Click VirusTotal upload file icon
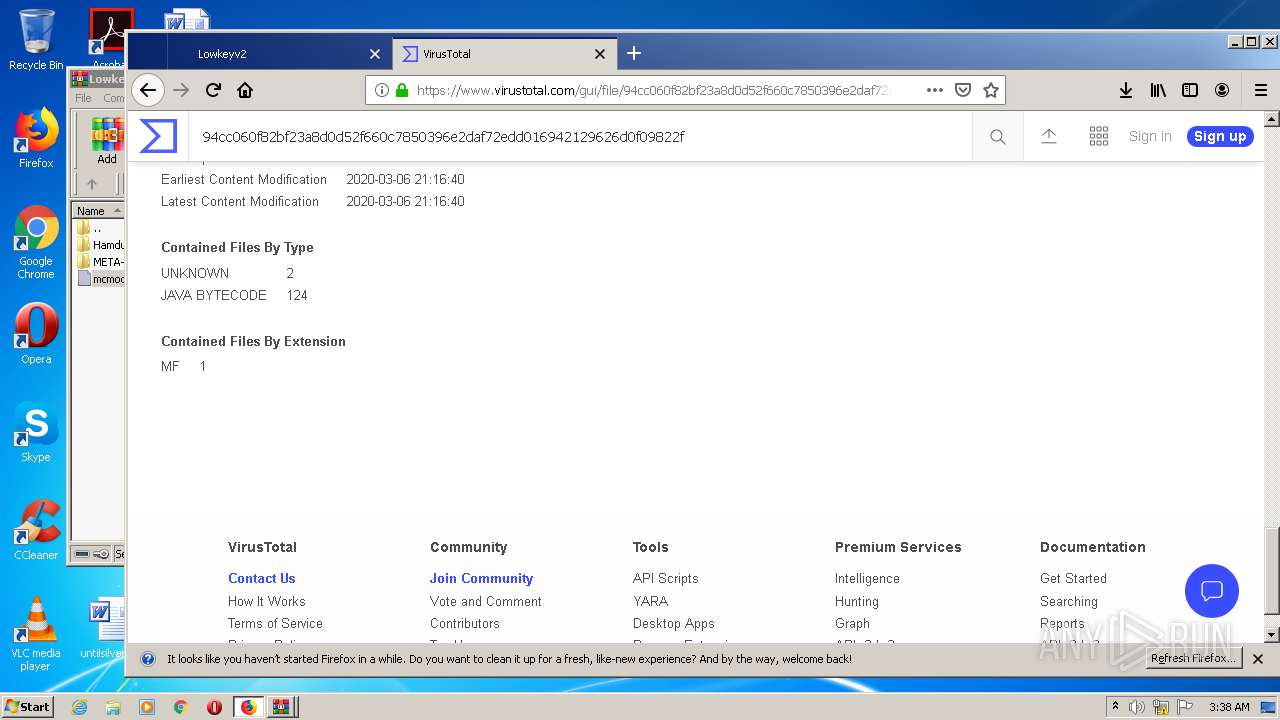 pos(1049,137)
